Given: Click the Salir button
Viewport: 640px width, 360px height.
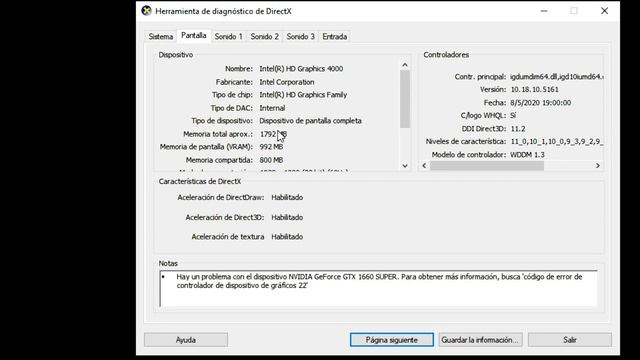Looking at the screenshot, I should click(570, 340).
